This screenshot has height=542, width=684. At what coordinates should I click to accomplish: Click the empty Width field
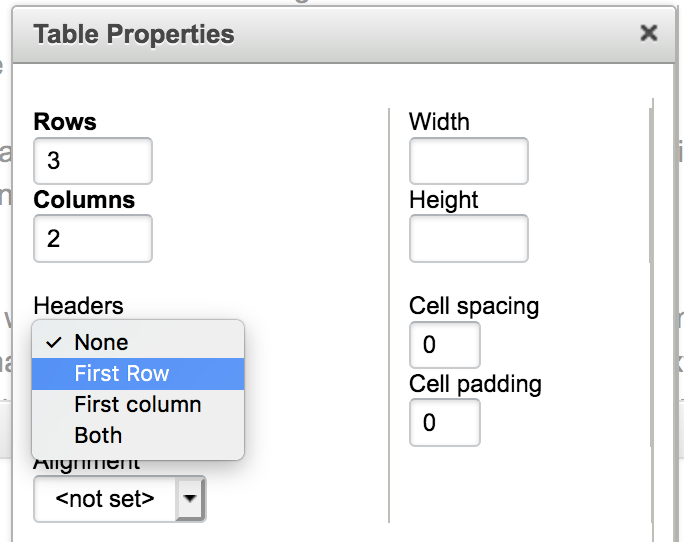click(469, 161)
